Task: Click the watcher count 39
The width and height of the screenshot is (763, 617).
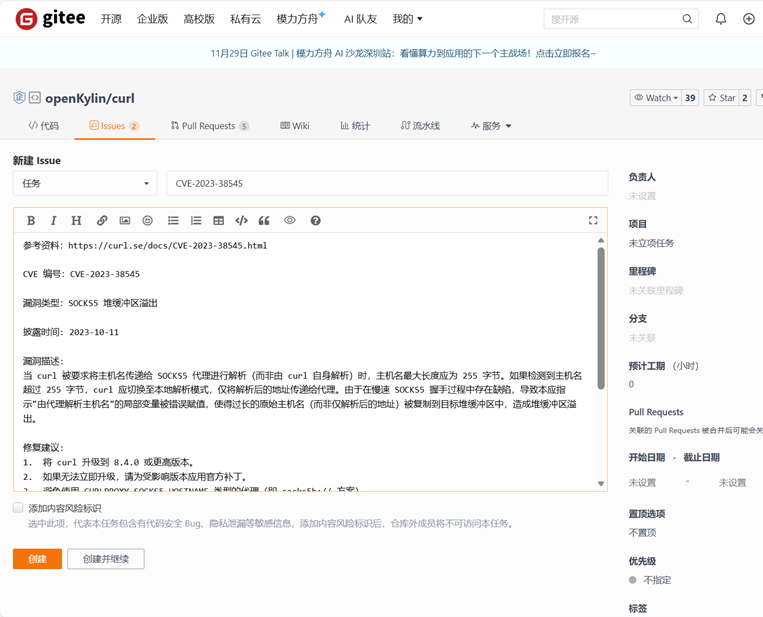Action: click(690, 98)
